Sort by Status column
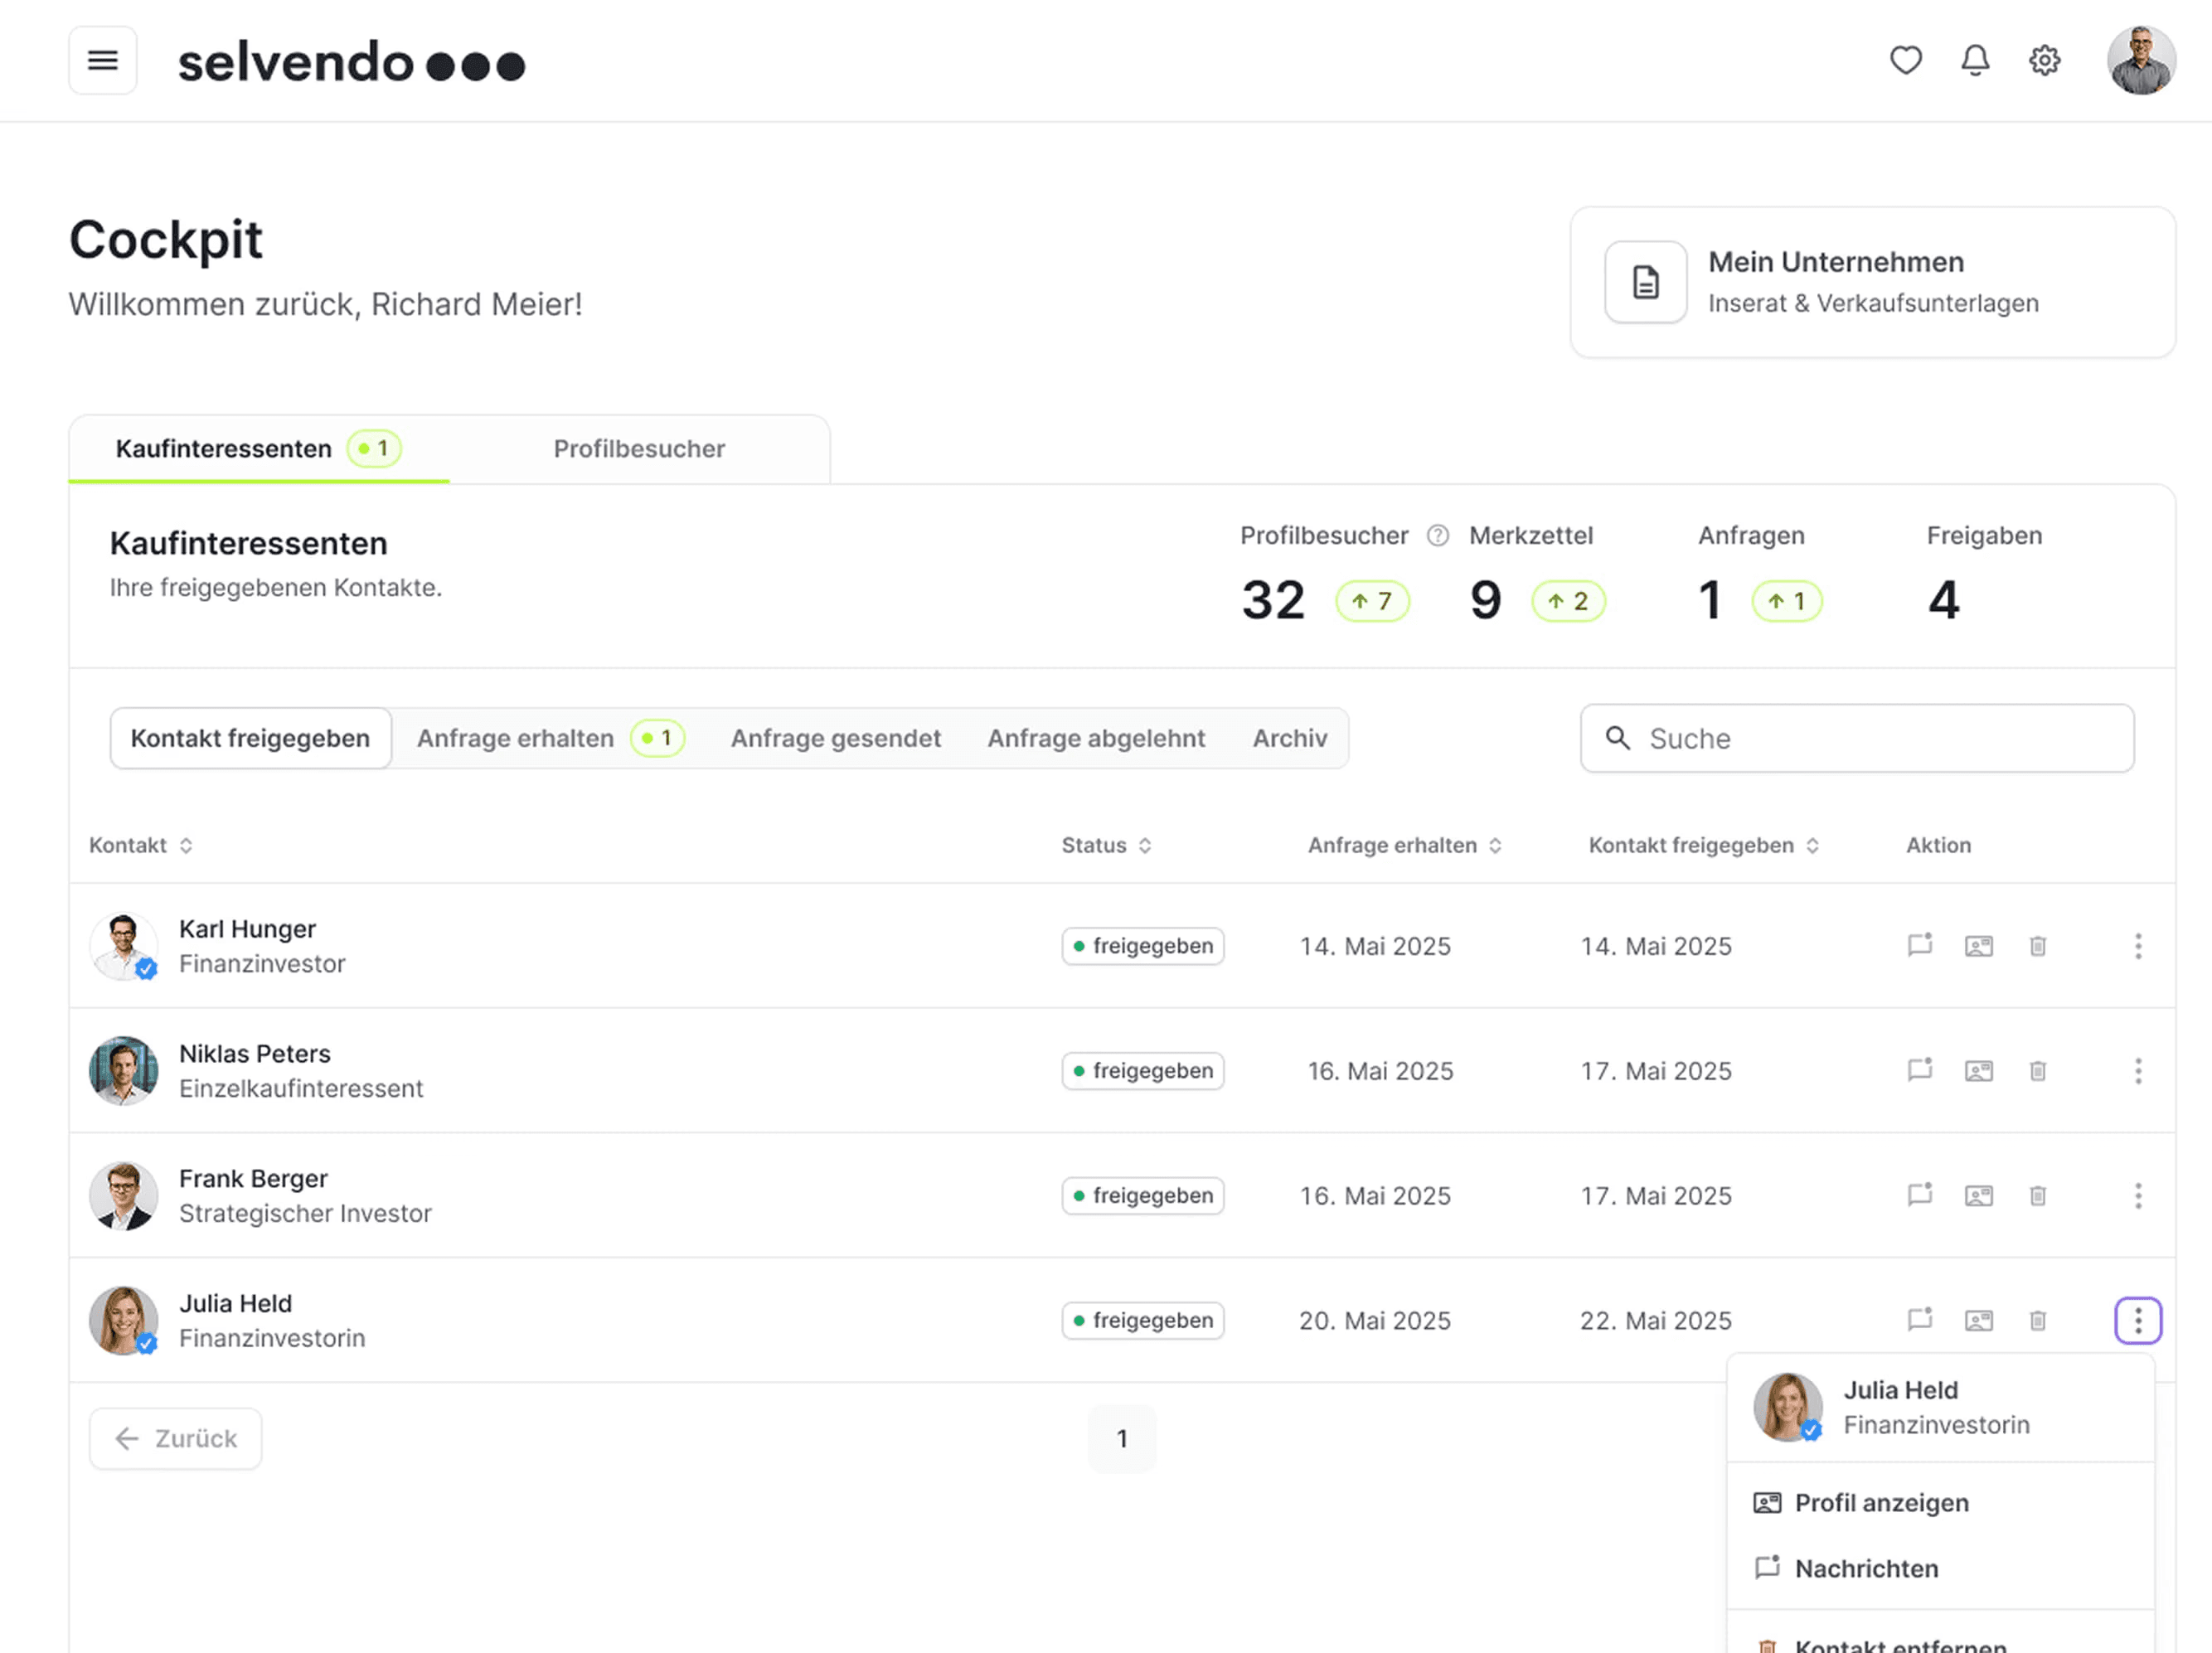Image resolution: width=2212 pixels, height=1653 pixels. pyautogui.click(x=1107, y=846)
